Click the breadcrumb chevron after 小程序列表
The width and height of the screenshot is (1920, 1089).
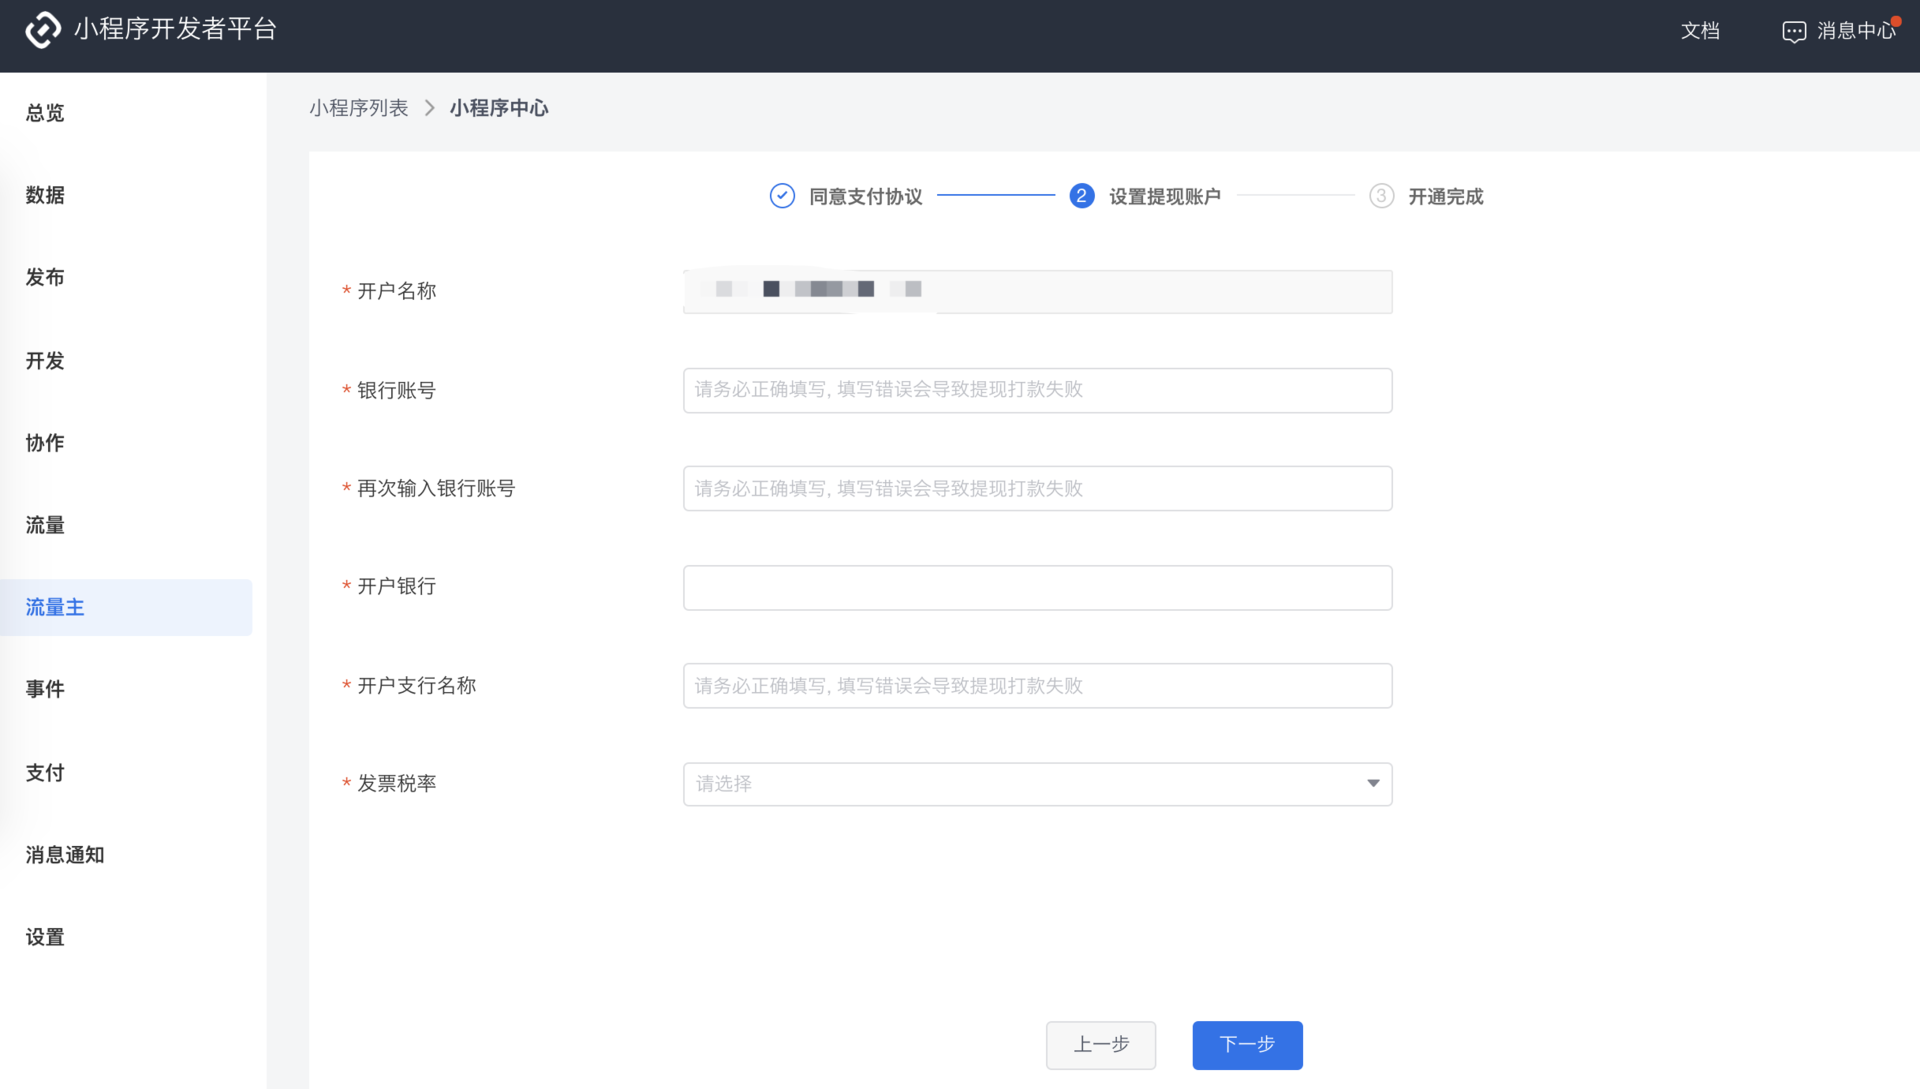[x=429, y=107]
